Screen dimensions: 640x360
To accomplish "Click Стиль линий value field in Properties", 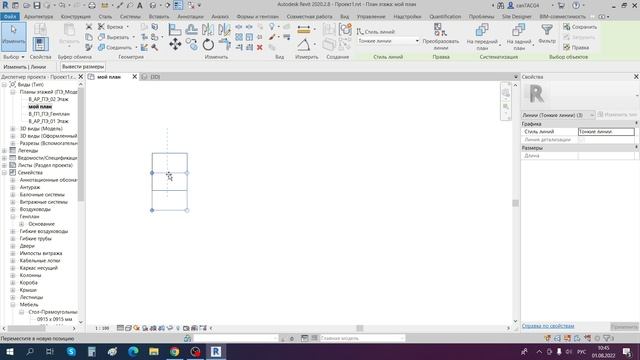I will coord(606,131).
